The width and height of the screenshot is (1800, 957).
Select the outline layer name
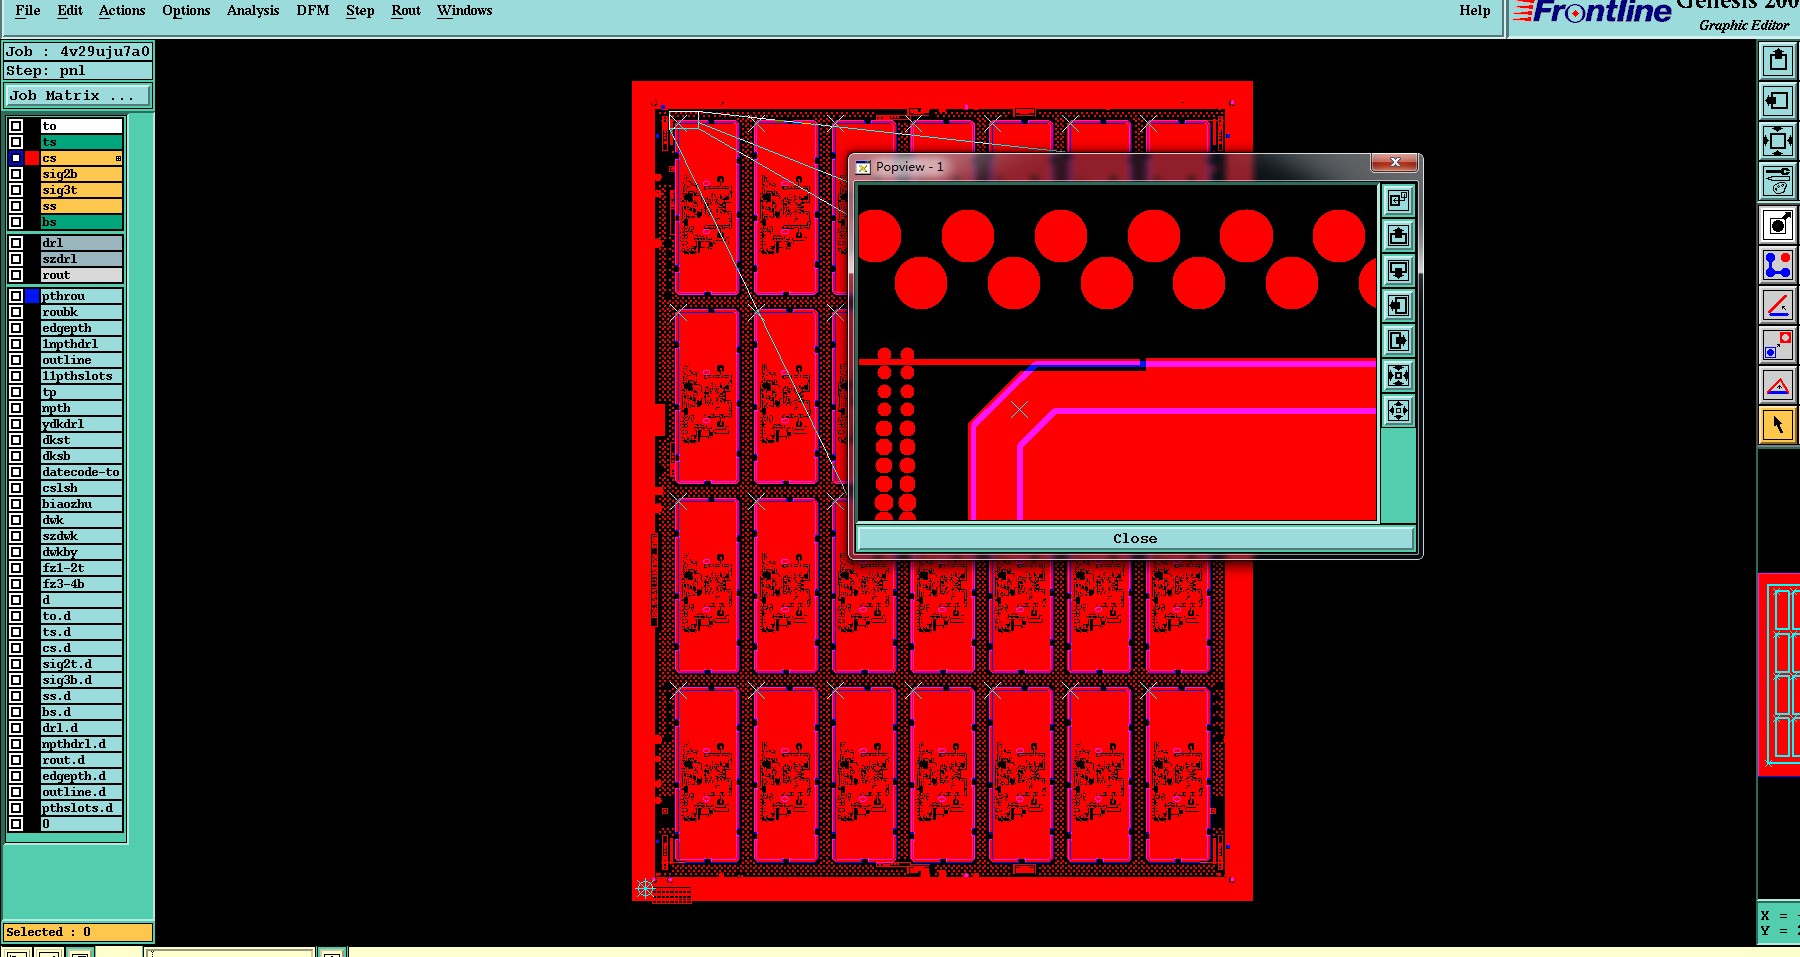81,360
